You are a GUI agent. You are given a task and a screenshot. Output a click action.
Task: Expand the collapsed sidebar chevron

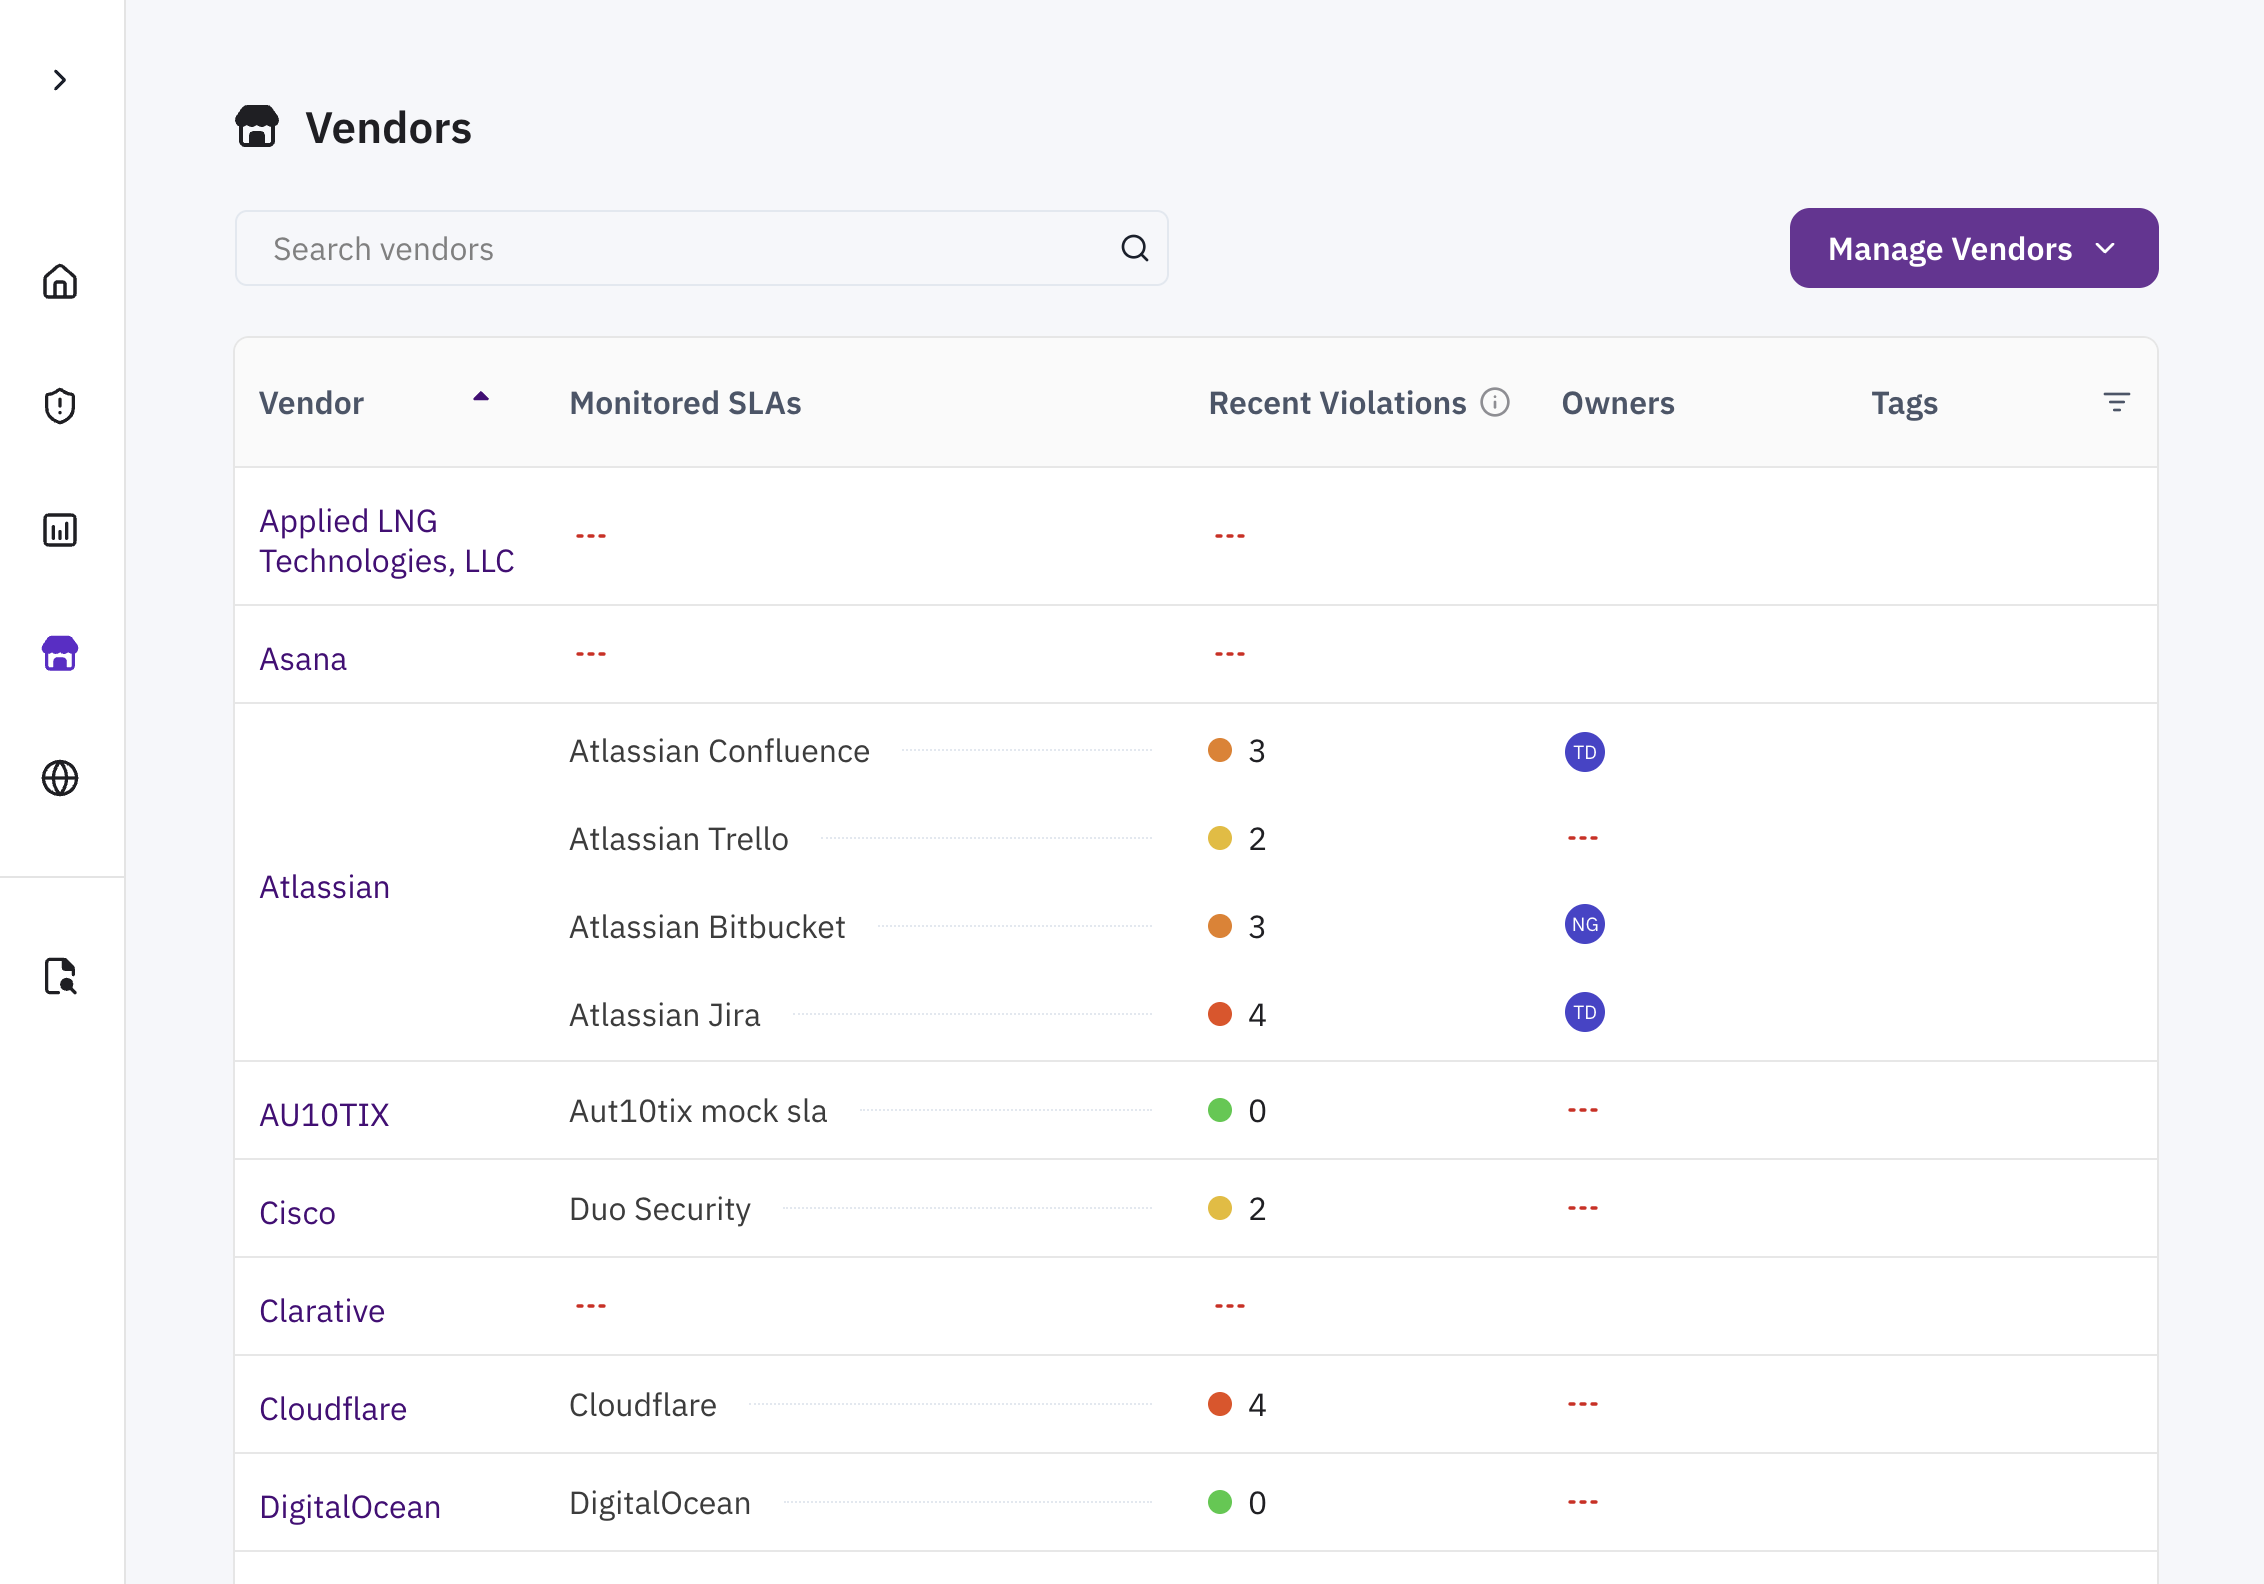[60, 80]
